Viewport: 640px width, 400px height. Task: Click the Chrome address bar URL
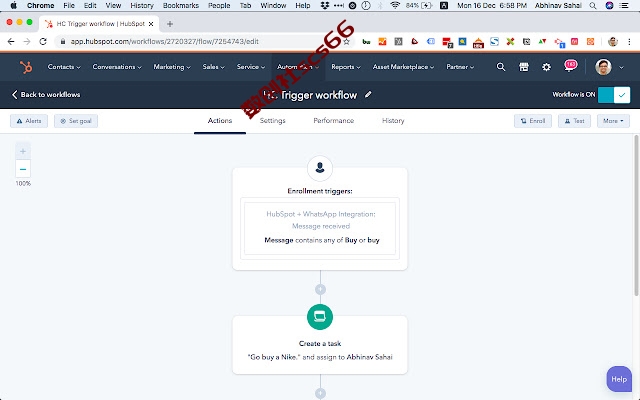(x=164, y=41)
